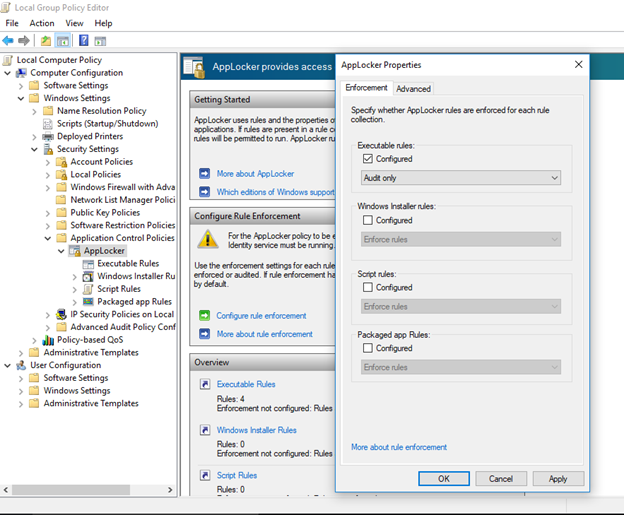The image size is (624, 515).
Task: Open the Action menu
Action: (42, 23)
